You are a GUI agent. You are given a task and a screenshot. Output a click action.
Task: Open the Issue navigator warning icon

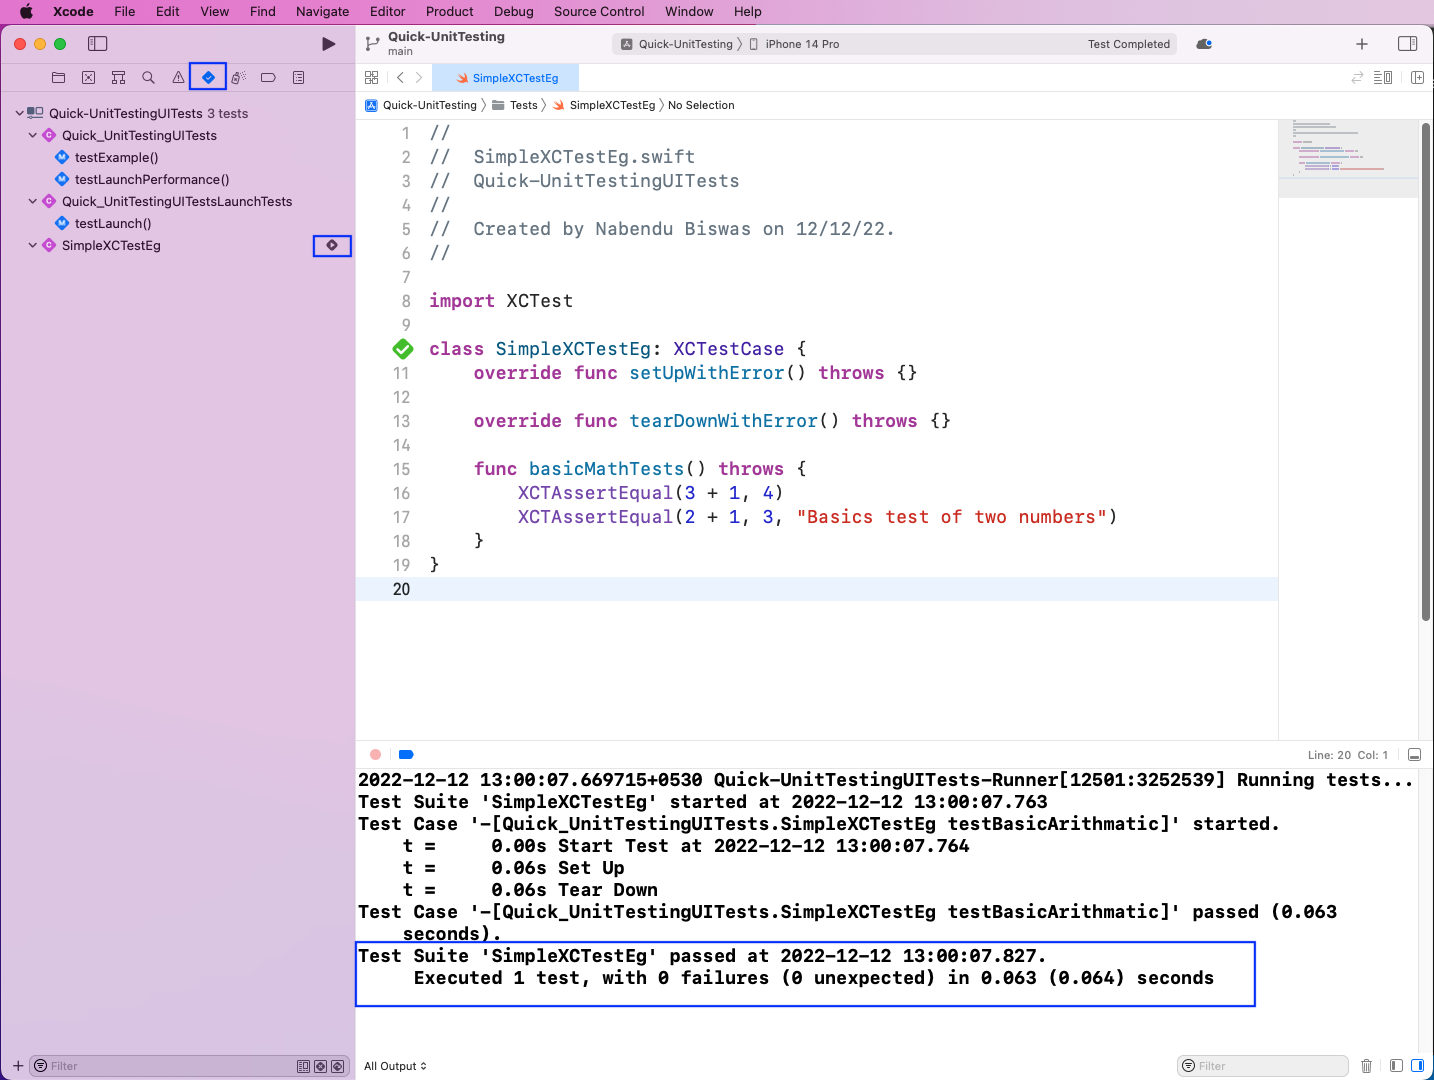click(x=178, y=77)
